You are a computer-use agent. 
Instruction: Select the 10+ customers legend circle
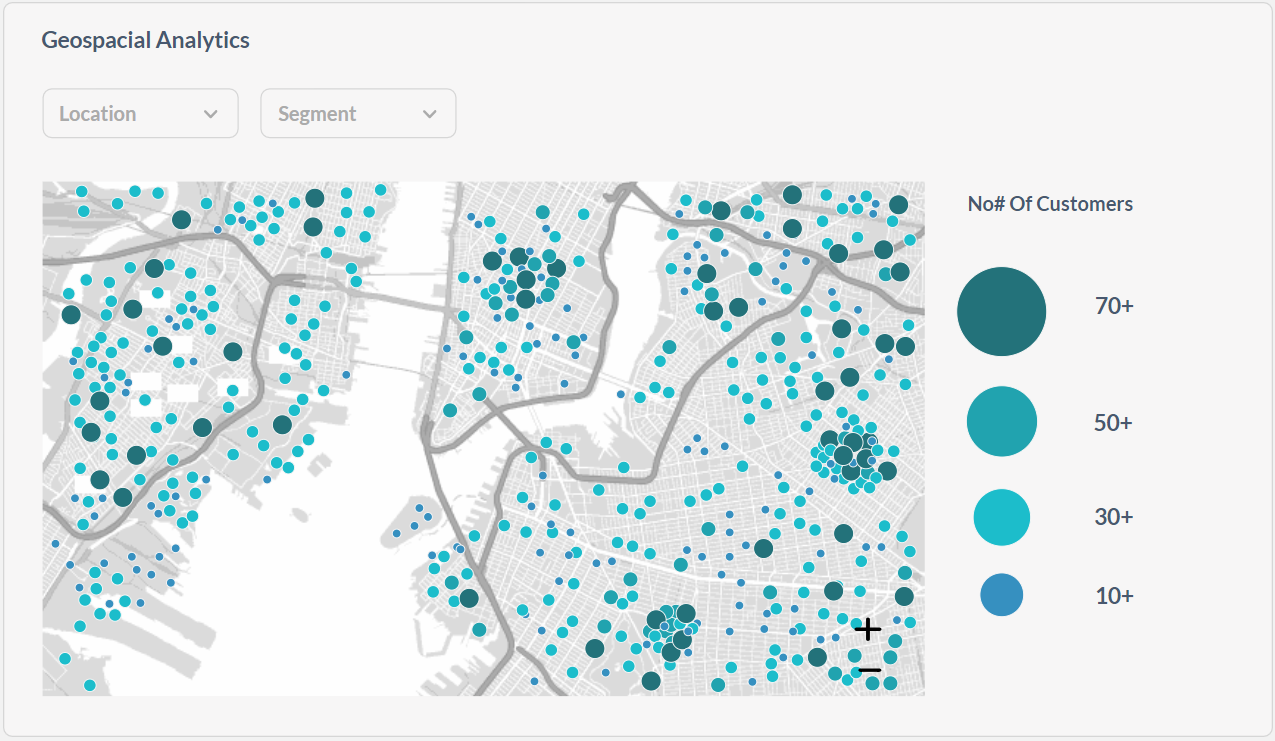tap(1001, 595)
